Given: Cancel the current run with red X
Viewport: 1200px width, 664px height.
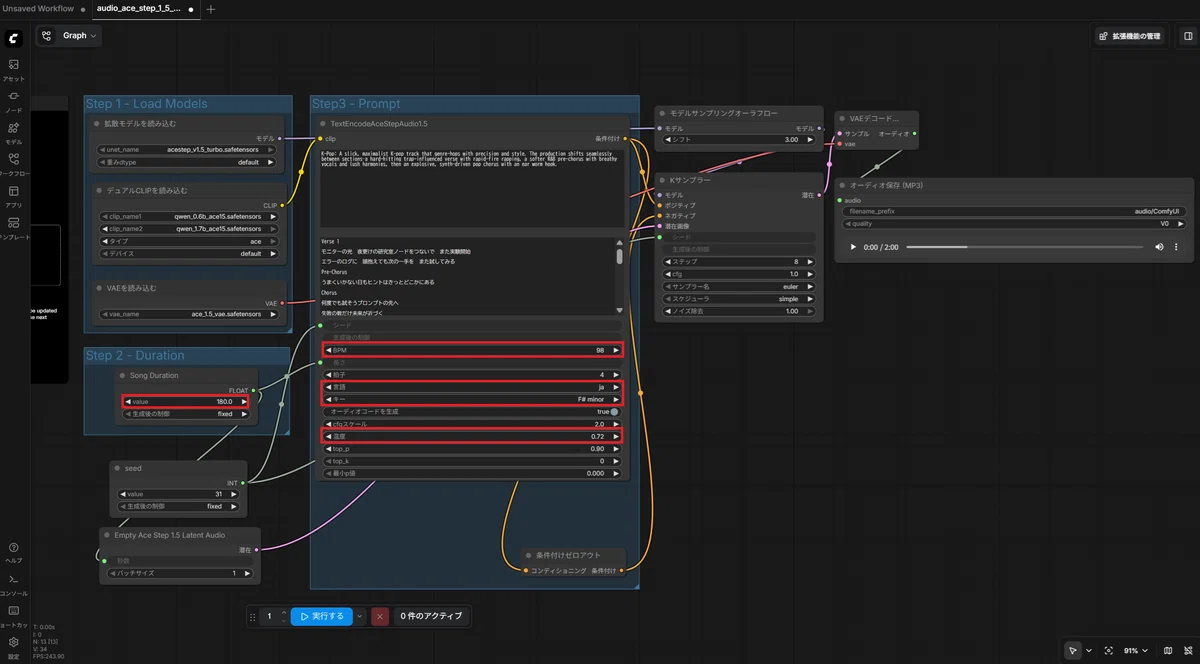Looking at the screenshot, I should pyautogui.click(x=380, y=616).
